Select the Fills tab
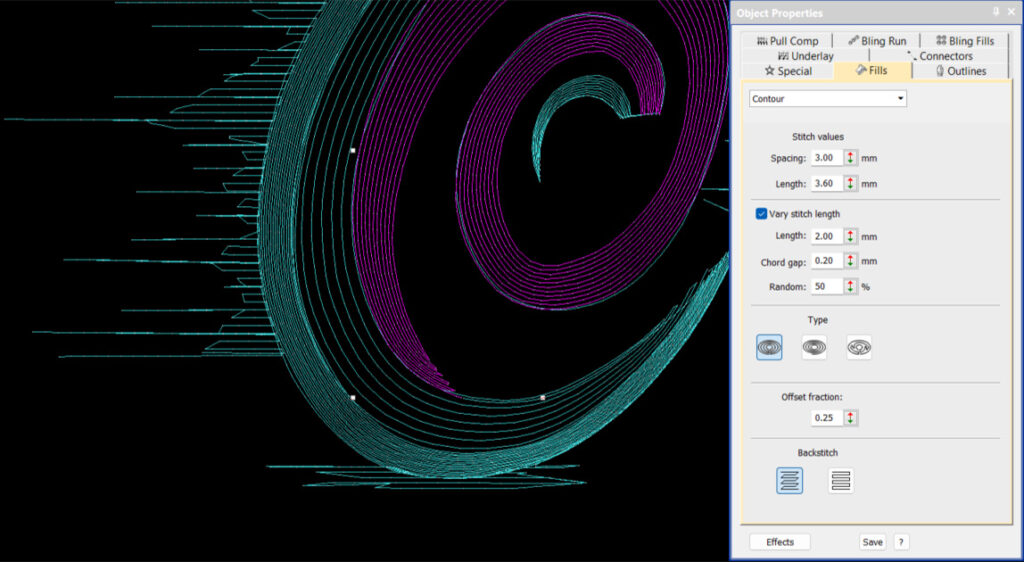This screenshot has width=1024, height=562. pyautogui.click(x=872, y=70)
